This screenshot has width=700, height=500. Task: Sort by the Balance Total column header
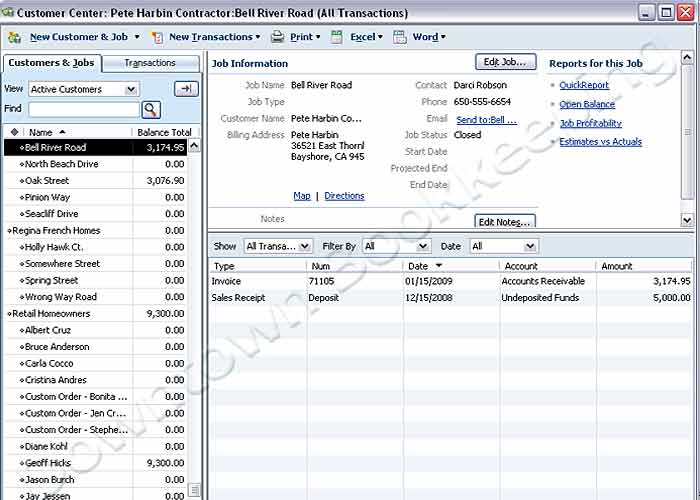pyautogui.click(x=164, y=132)
